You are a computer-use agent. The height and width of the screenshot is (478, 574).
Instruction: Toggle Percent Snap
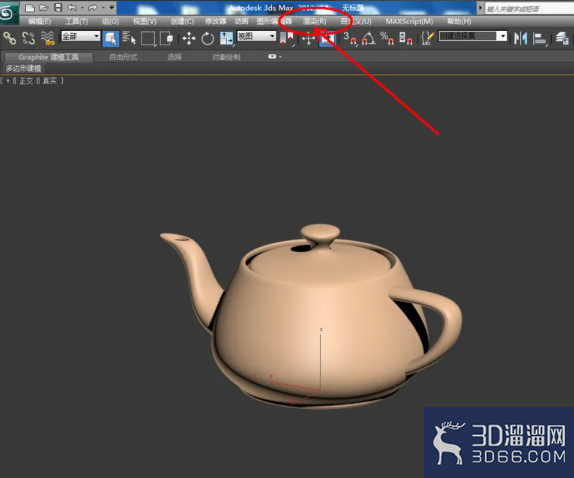[387, 38]
